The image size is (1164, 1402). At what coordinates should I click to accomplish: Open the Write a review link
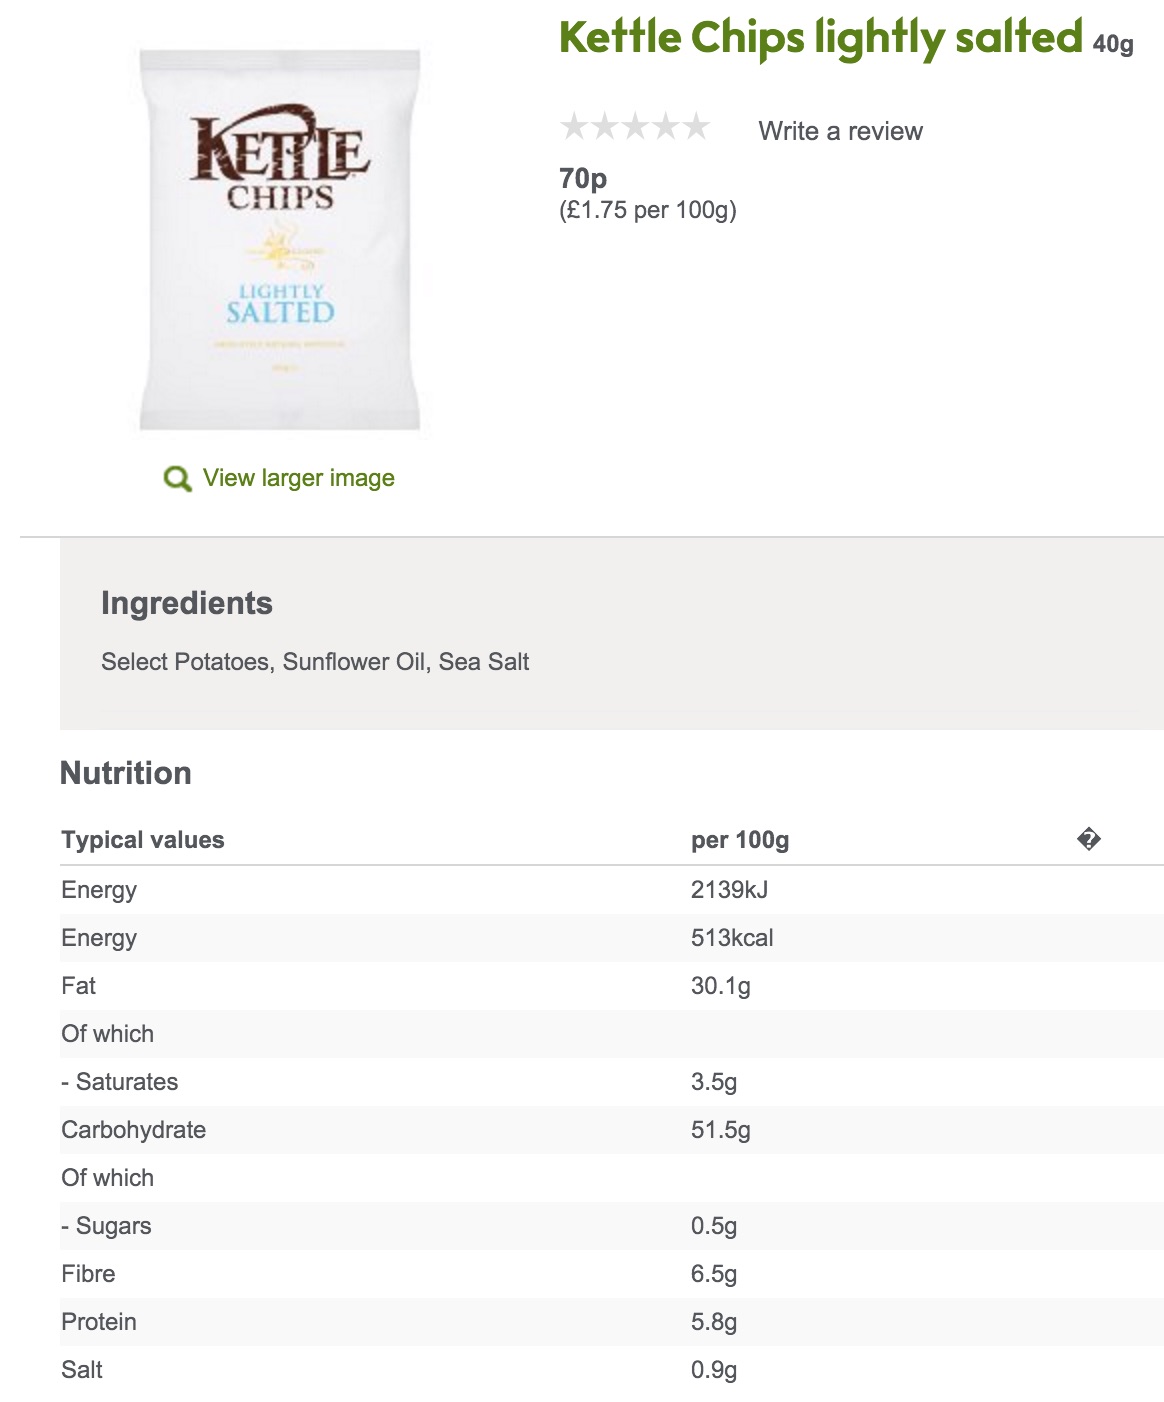click(840, 131)
